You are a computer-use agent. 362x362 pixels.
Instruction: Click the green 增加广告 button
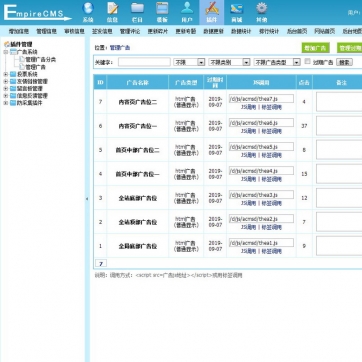(316, 48)
